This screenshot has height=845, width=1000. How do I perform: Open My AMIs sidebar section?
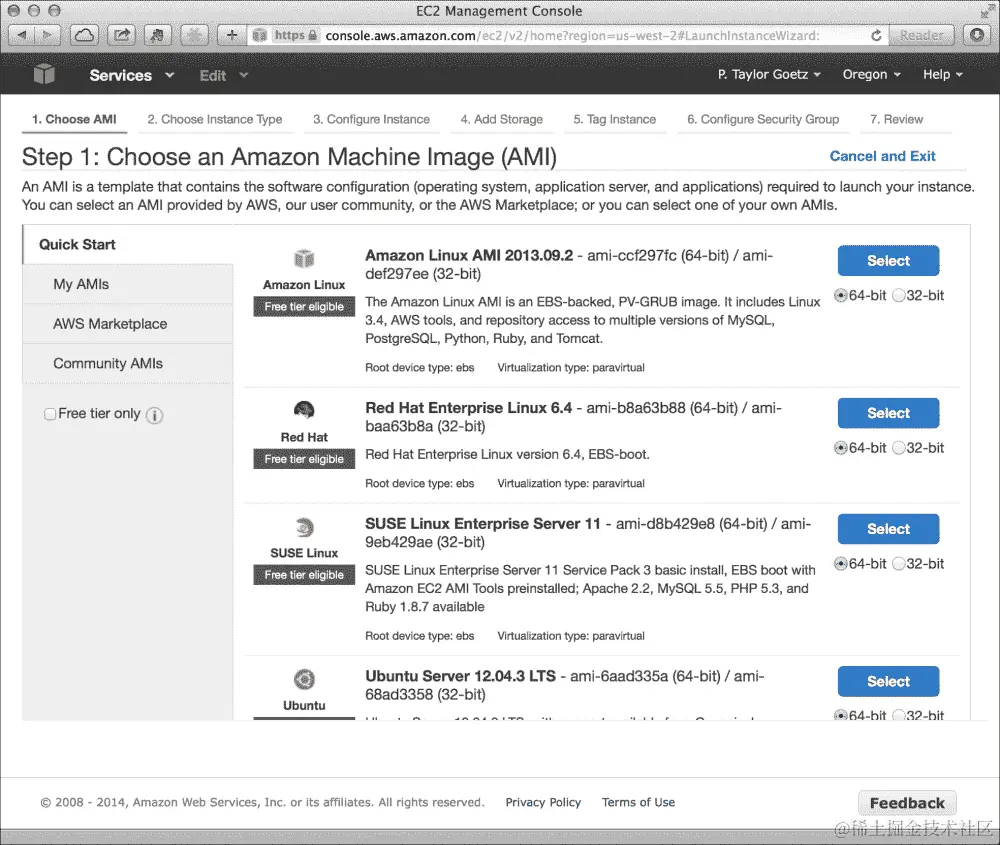(128, 284)
